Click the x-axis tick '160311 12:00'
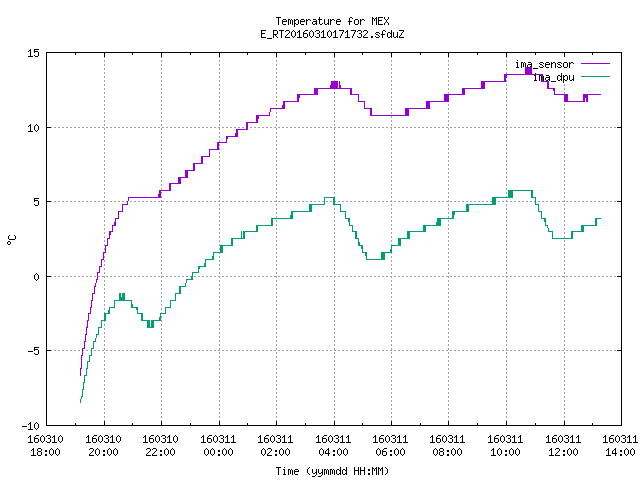640x480 pixels. [564, 446]
